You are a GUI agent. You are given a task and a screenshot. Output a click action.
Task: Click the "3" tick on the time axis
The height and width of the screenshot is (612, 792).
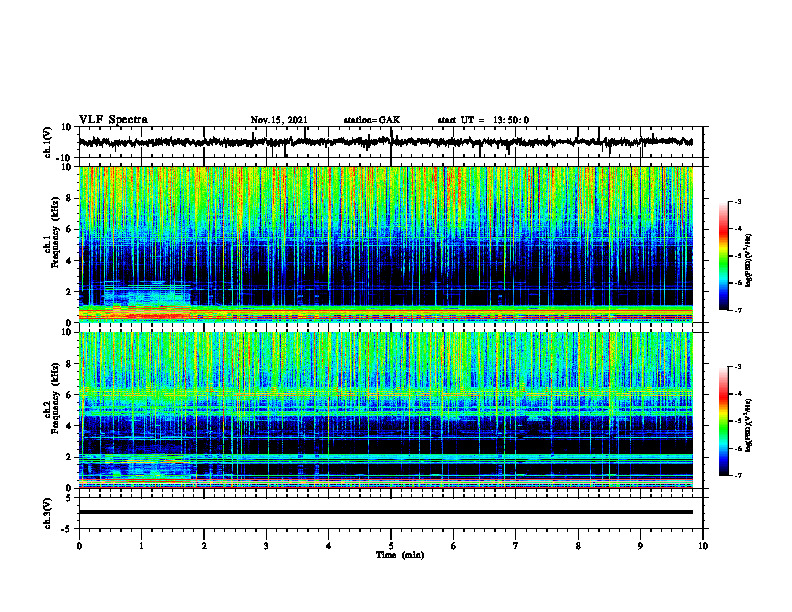tap(266, 546)
